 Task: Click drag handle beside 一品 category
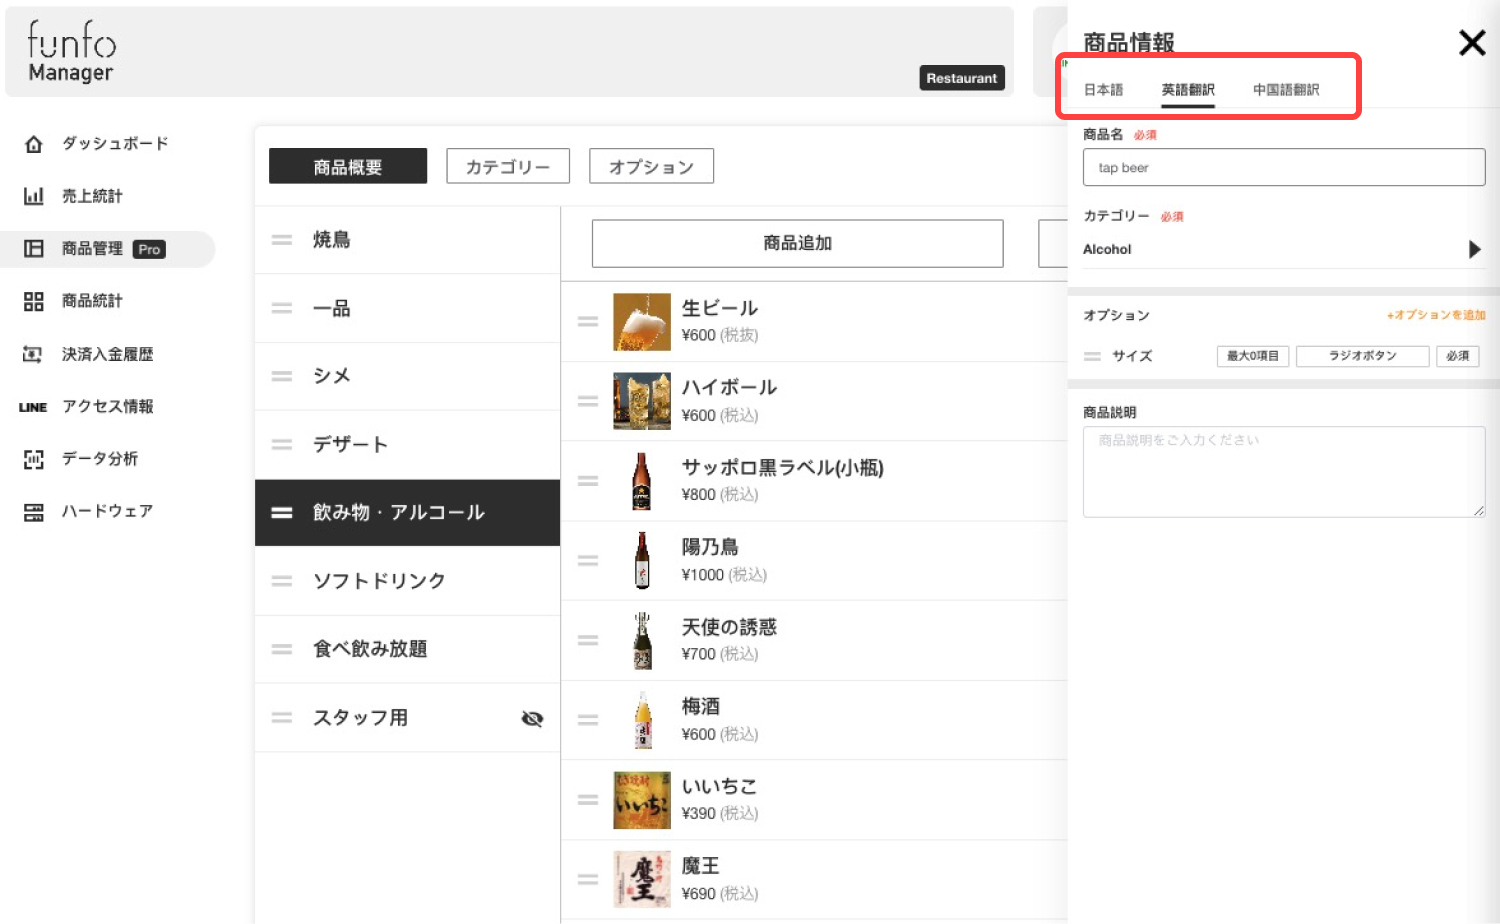tap(282, 308)
